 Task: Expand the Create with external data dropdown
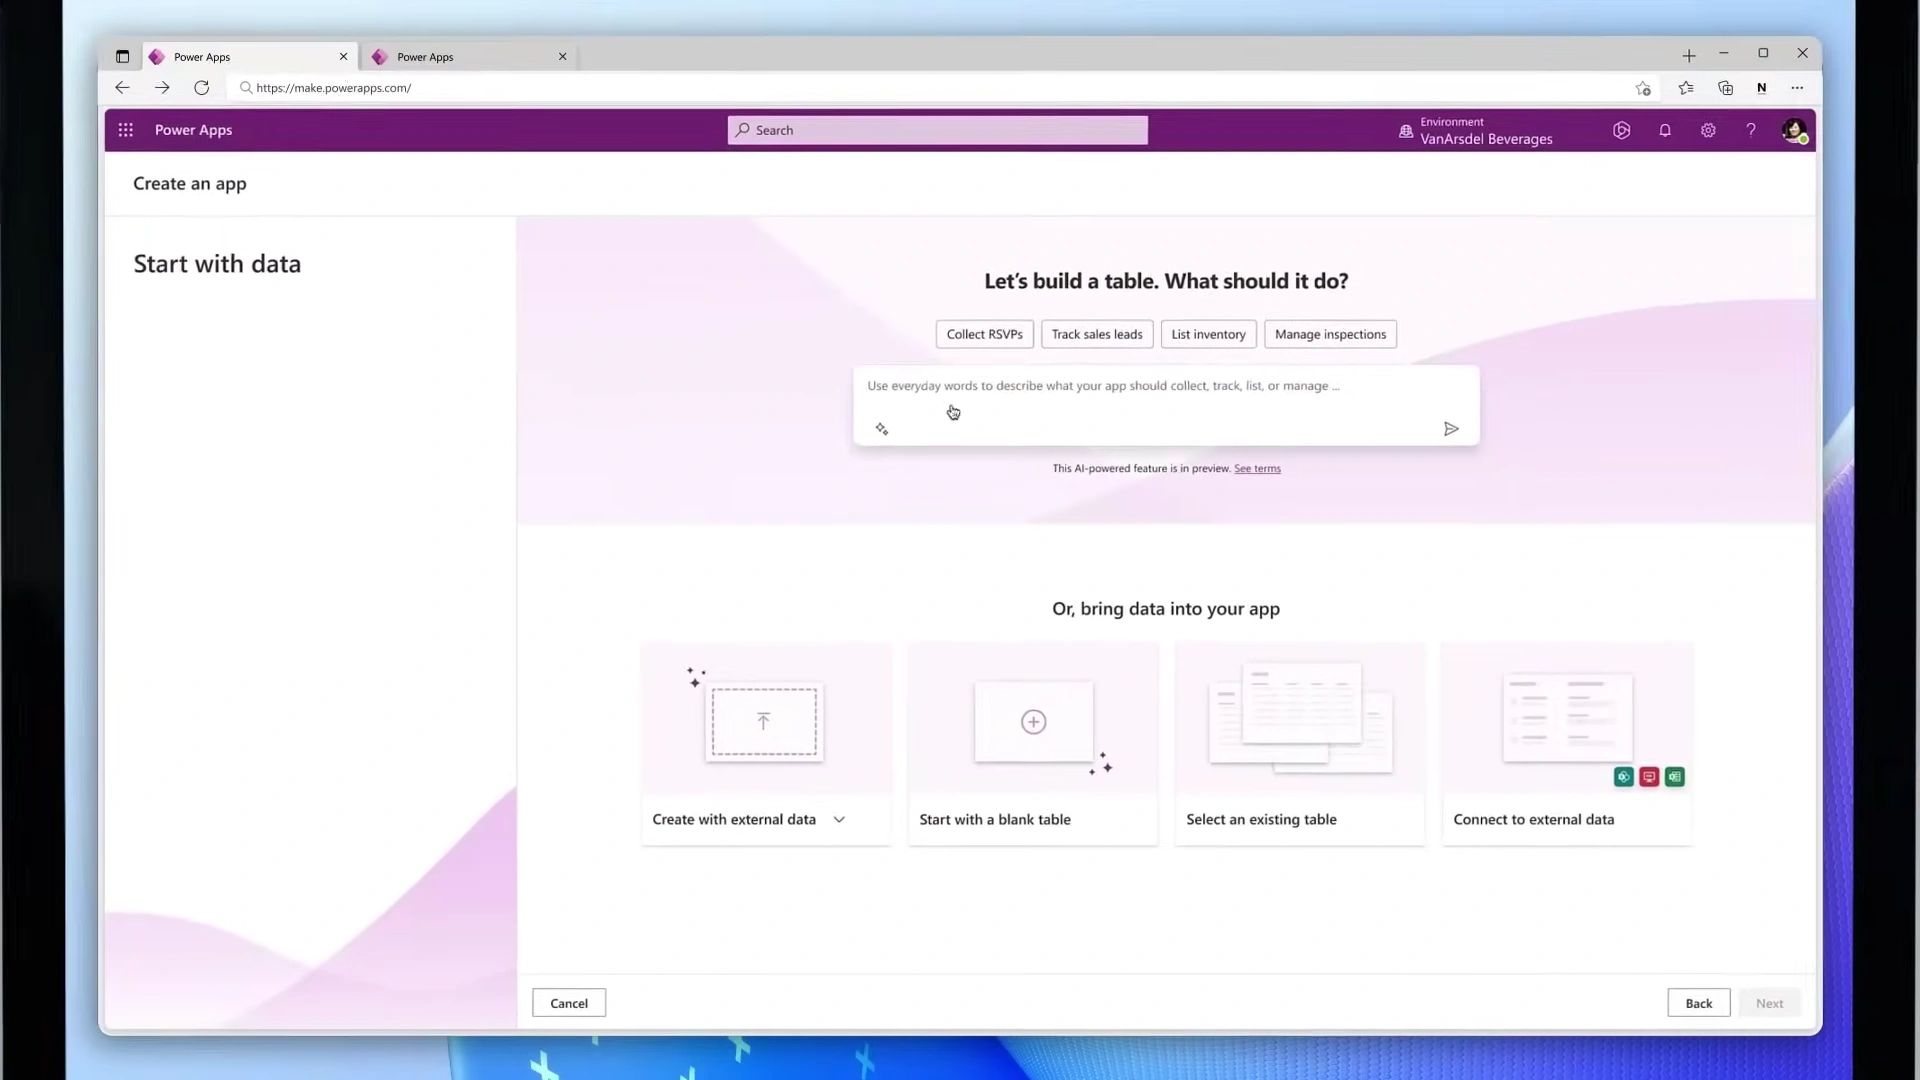point(839,820)
